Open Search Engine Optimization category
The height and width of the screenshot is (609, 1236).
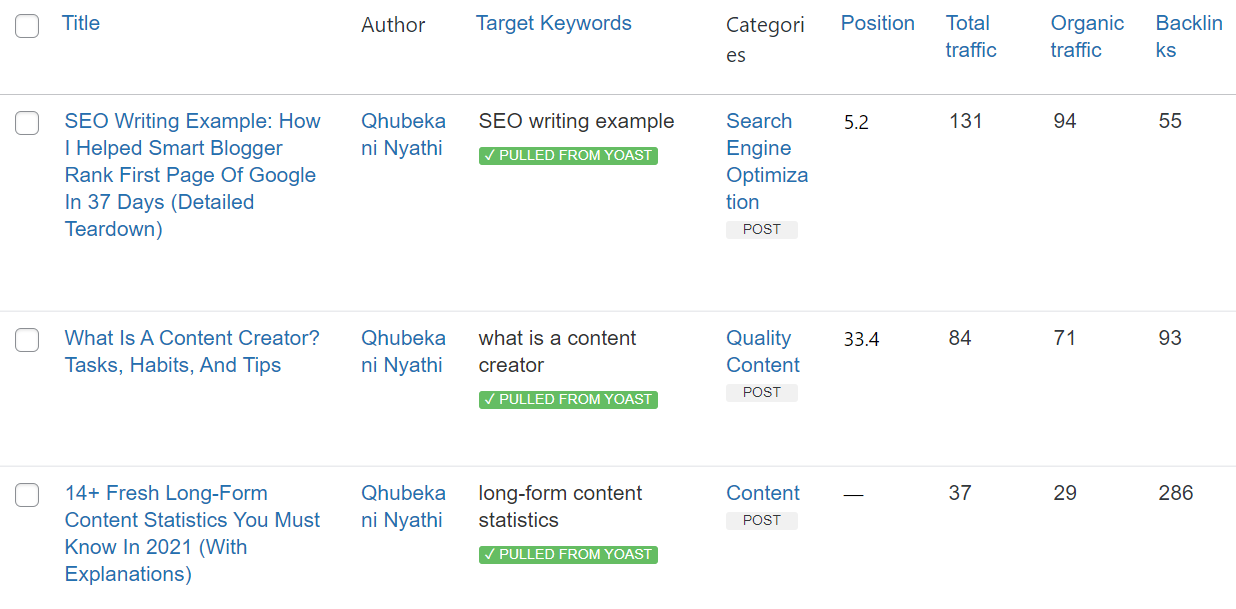coord(766,161)
